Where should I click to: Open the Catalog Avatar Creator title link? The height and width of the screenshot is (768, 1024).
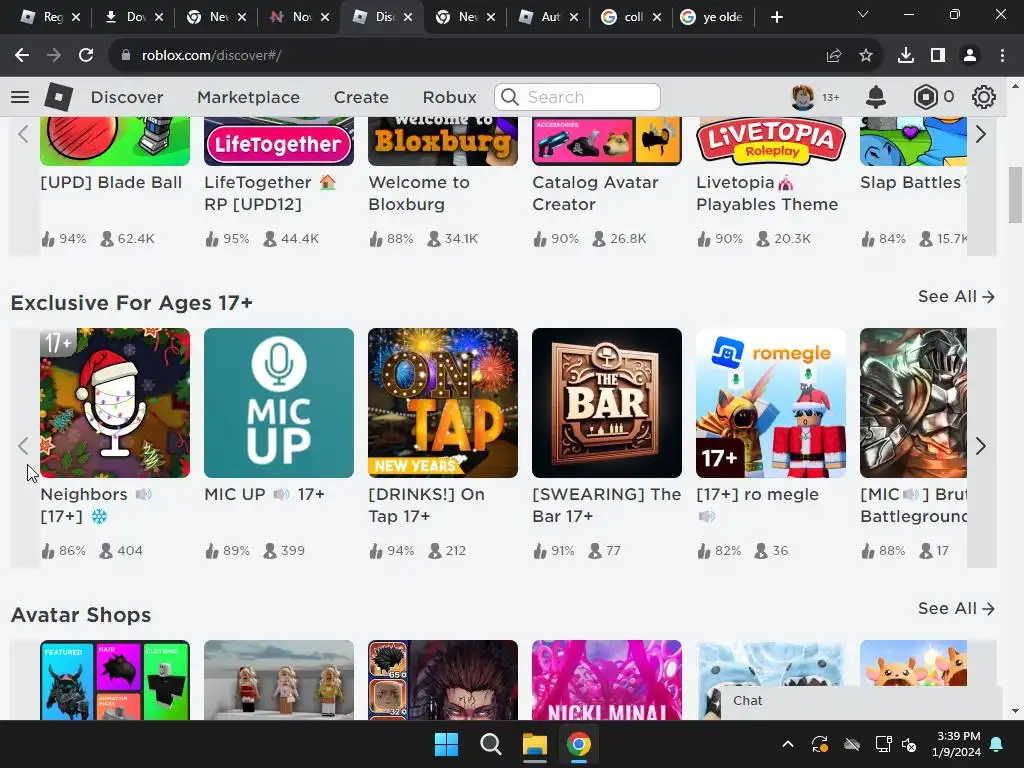[x=595, y=193]
